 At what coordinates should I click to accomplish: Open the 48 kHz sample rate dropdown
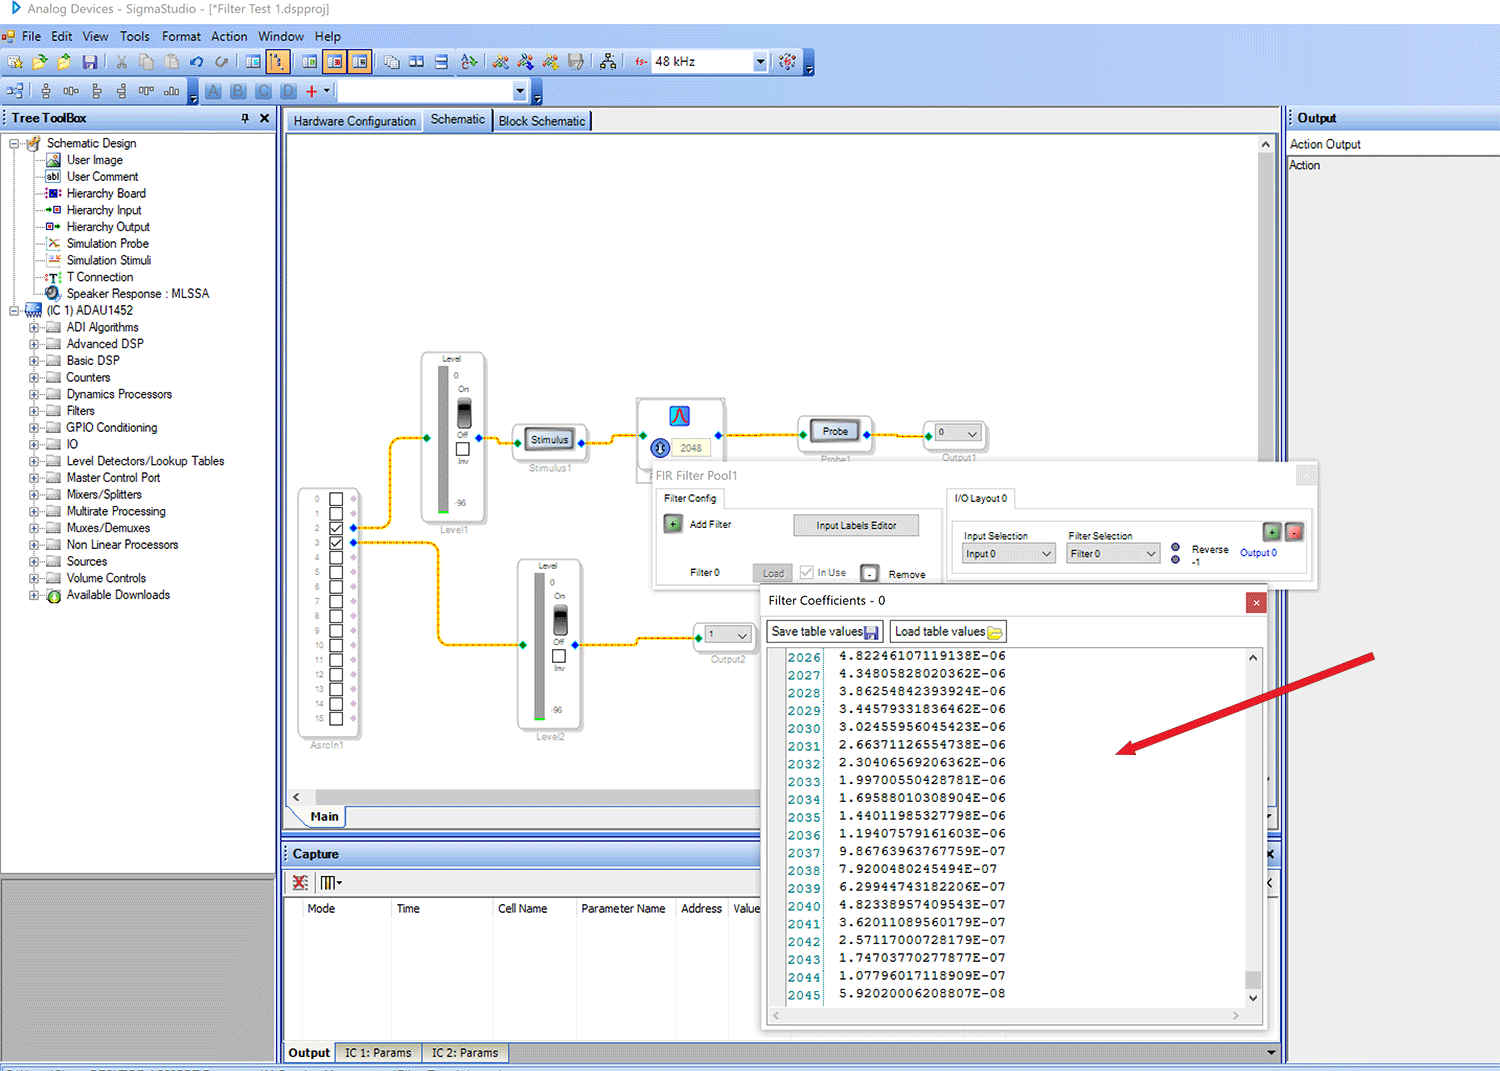[760, 62]
